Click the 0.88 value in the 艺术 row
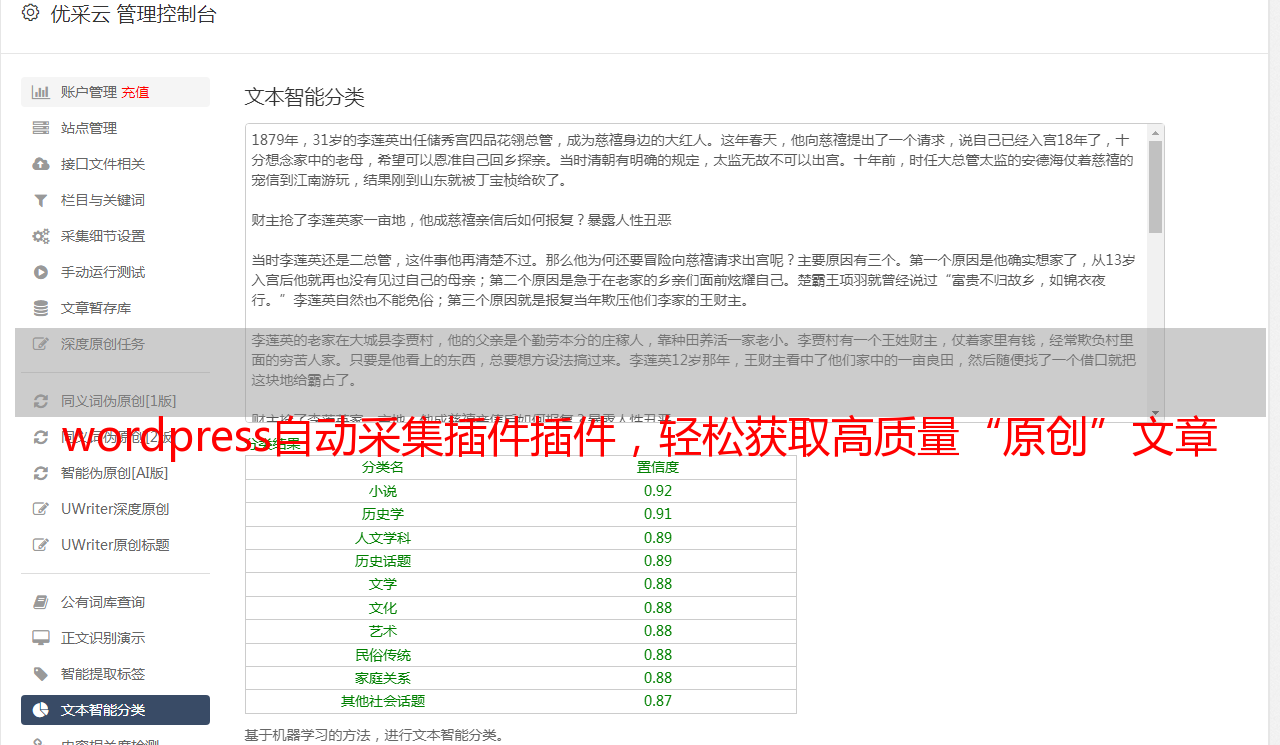 (x=658, y=631)
